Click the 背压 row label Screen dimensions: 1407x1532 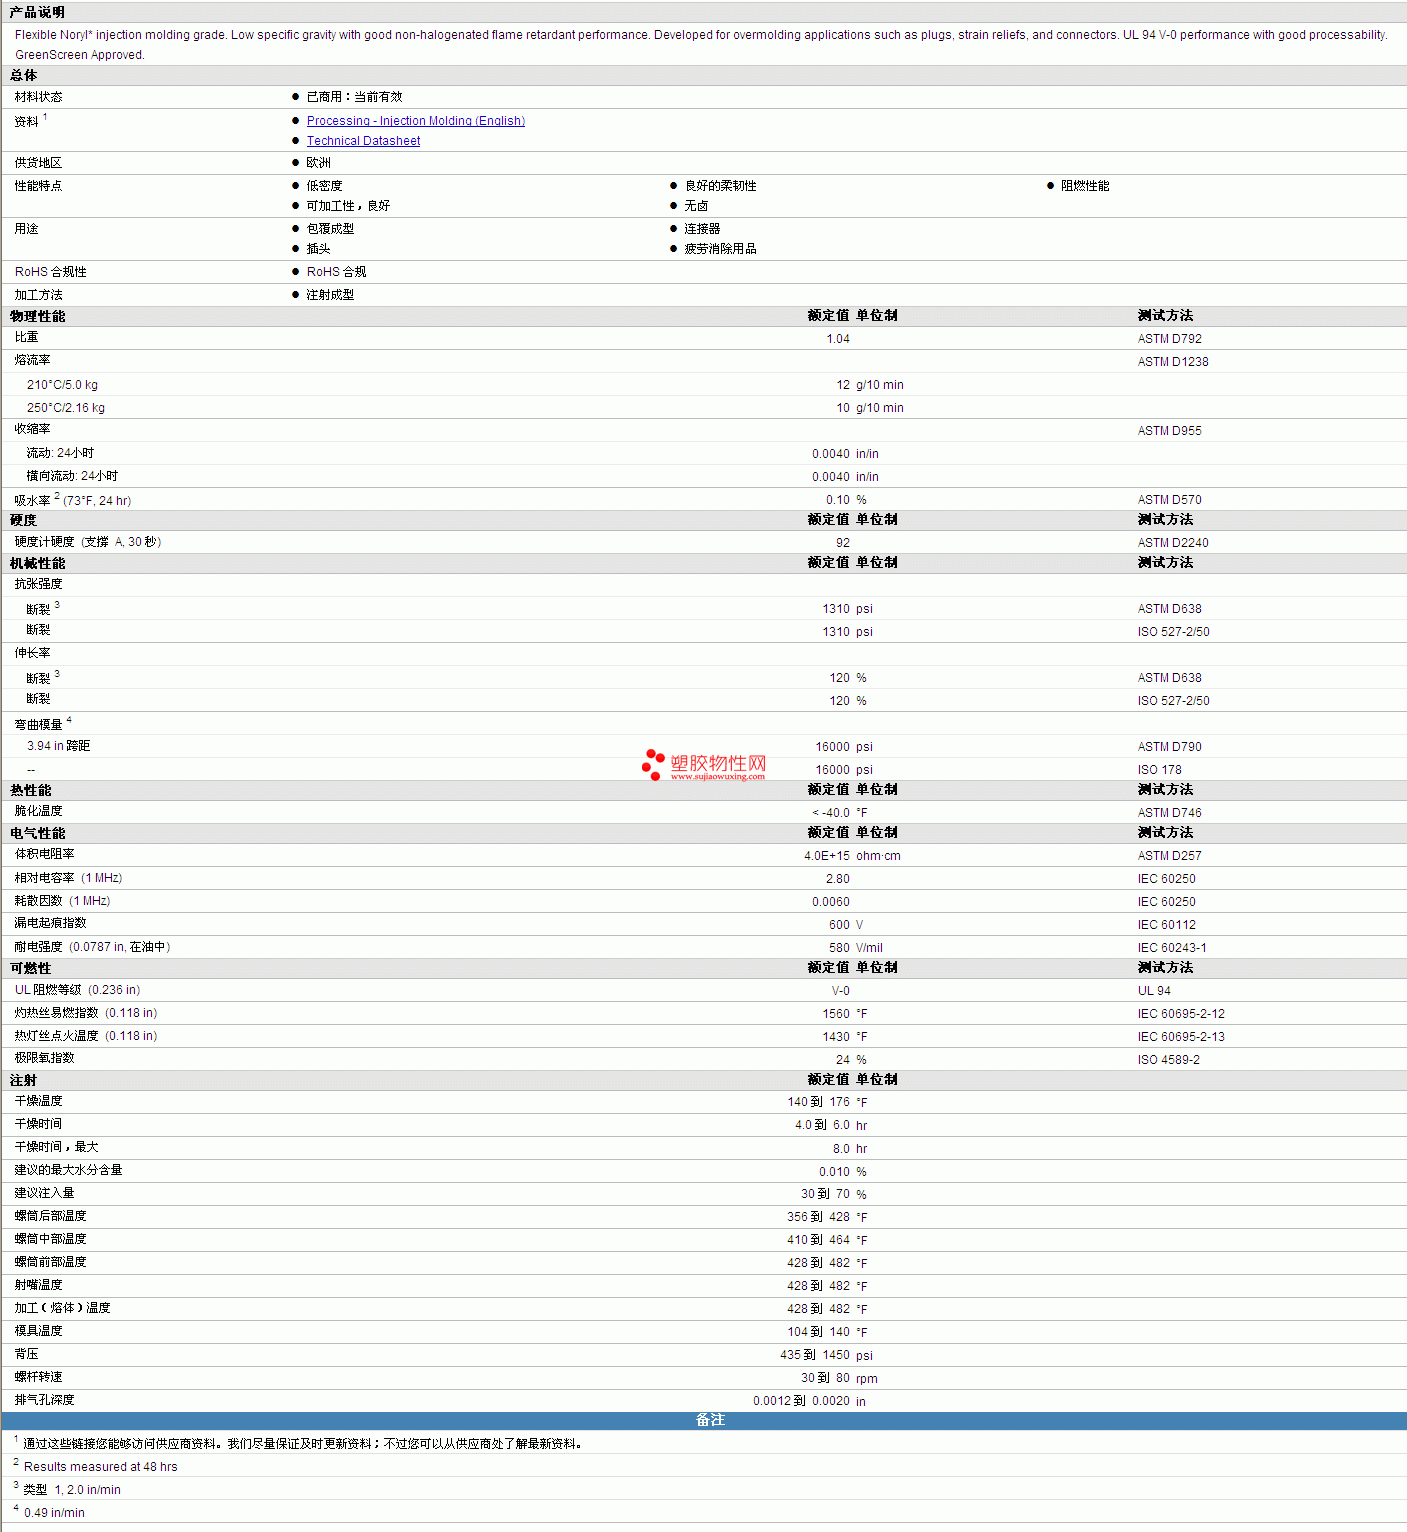(26, 1354)
